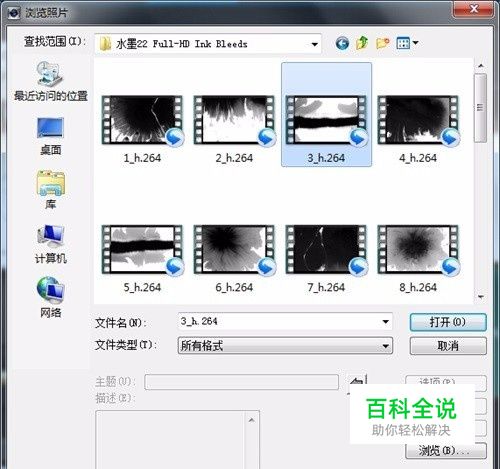Select the 4_h.264 video thumbnail

(x=418, y=120)
